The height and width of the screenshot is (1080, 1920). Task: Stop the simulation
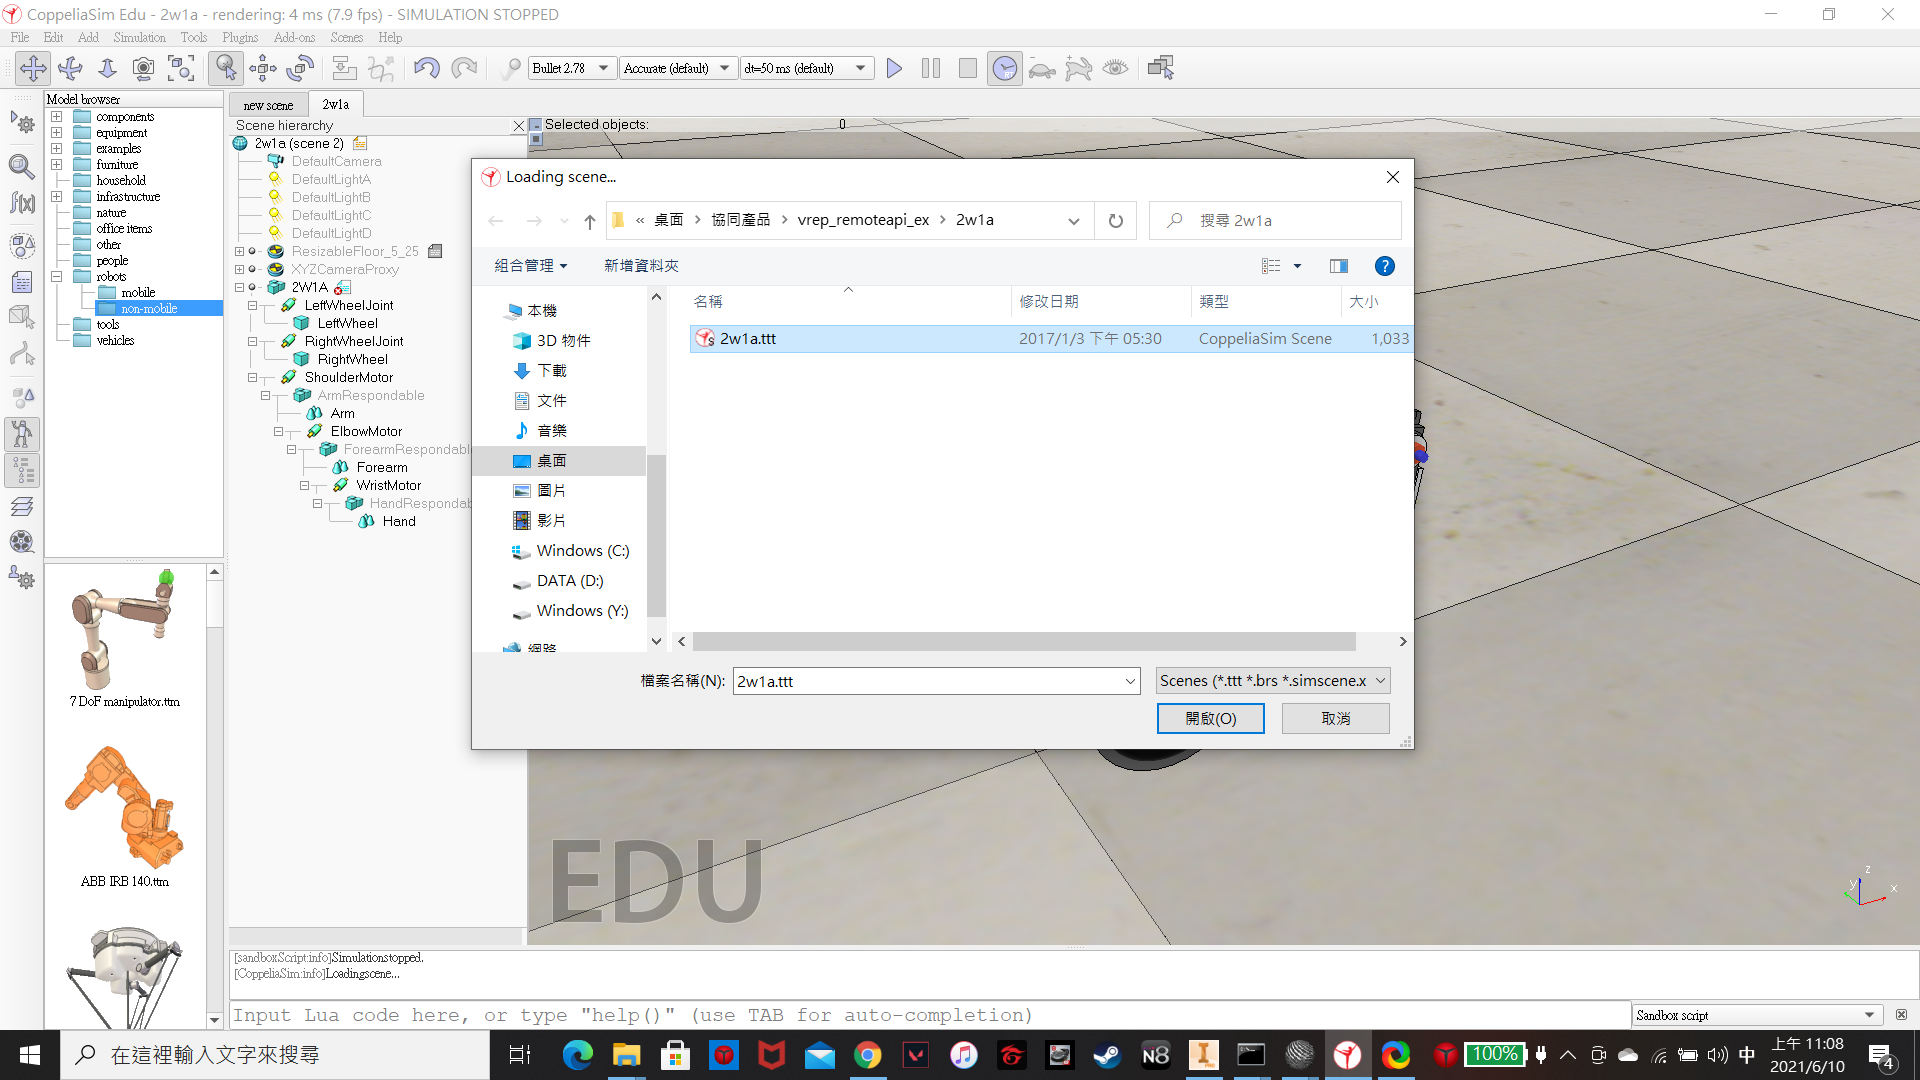coord(967,68)
